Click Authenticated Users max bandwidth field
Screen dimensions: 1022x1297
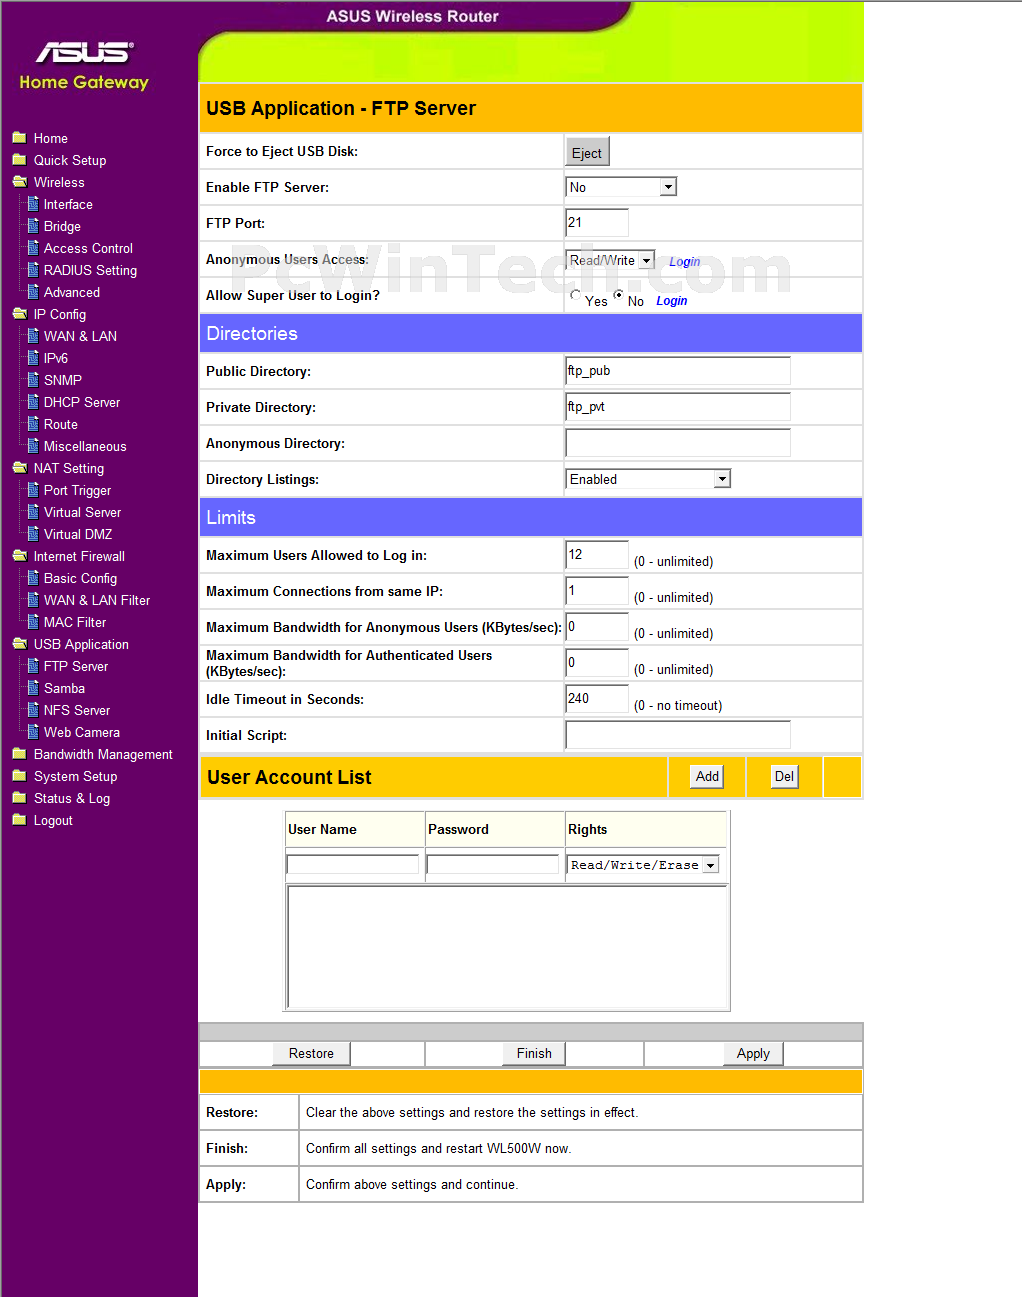(x=597, y=662)
